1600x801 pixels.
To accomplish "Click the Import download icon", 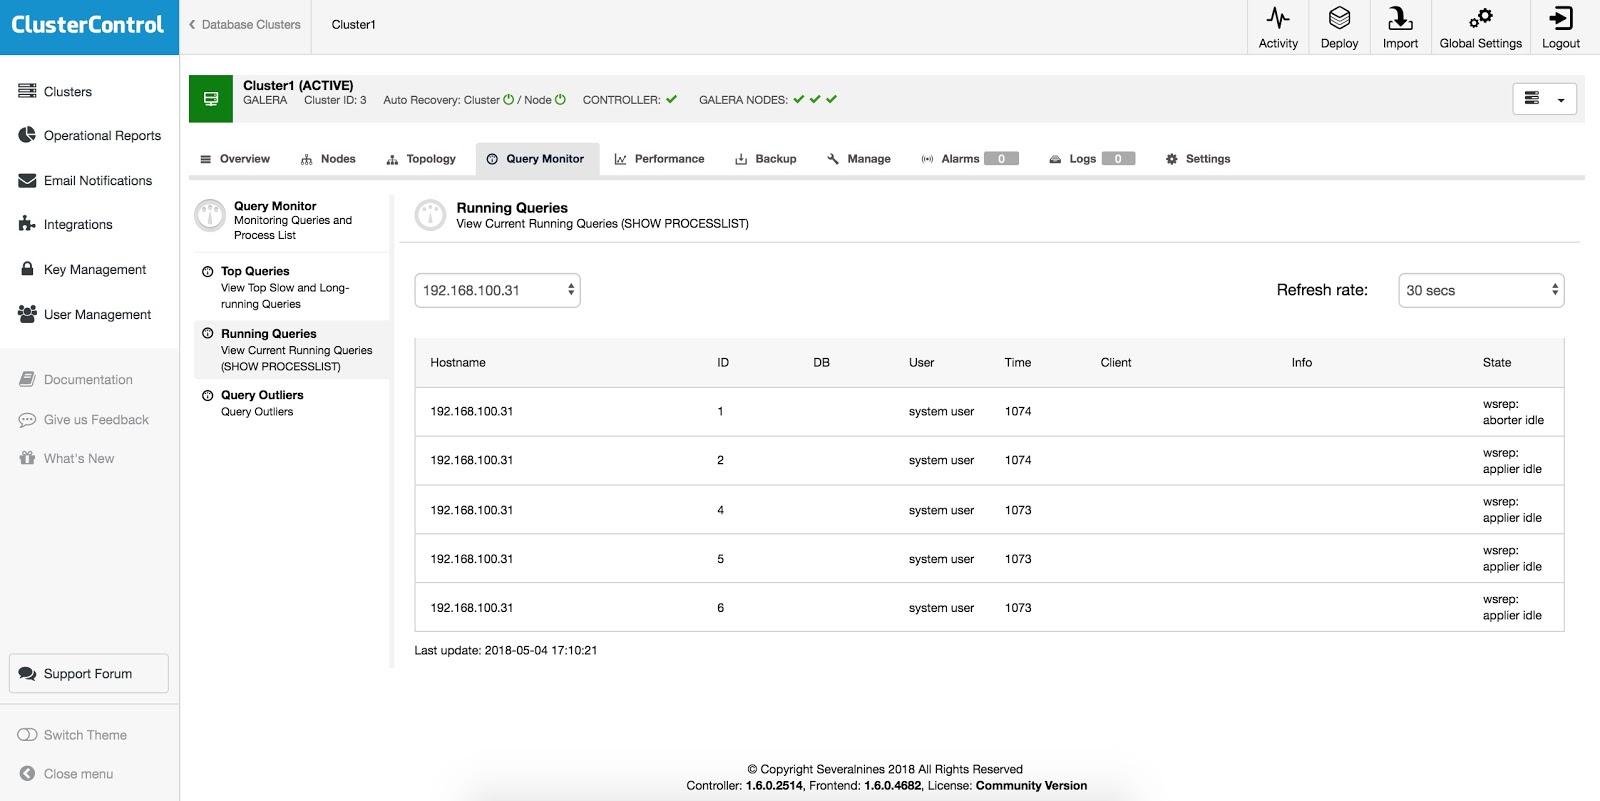I will point(1400,17).
